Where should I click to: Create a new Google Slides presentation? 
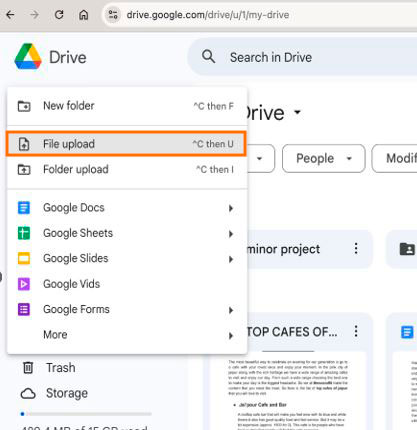tap(127, 258)
